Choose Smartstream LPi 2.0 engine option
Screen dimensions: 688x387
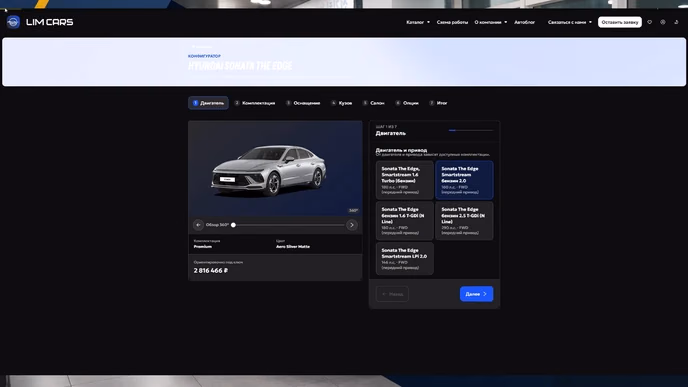[x=405, y=258]
